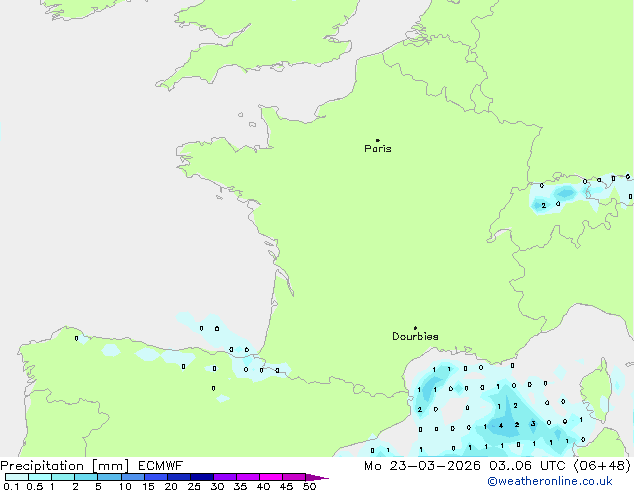Click the '40' legend scale number
The width and height of the screenshot is (634, 490).
coord(263,486)
